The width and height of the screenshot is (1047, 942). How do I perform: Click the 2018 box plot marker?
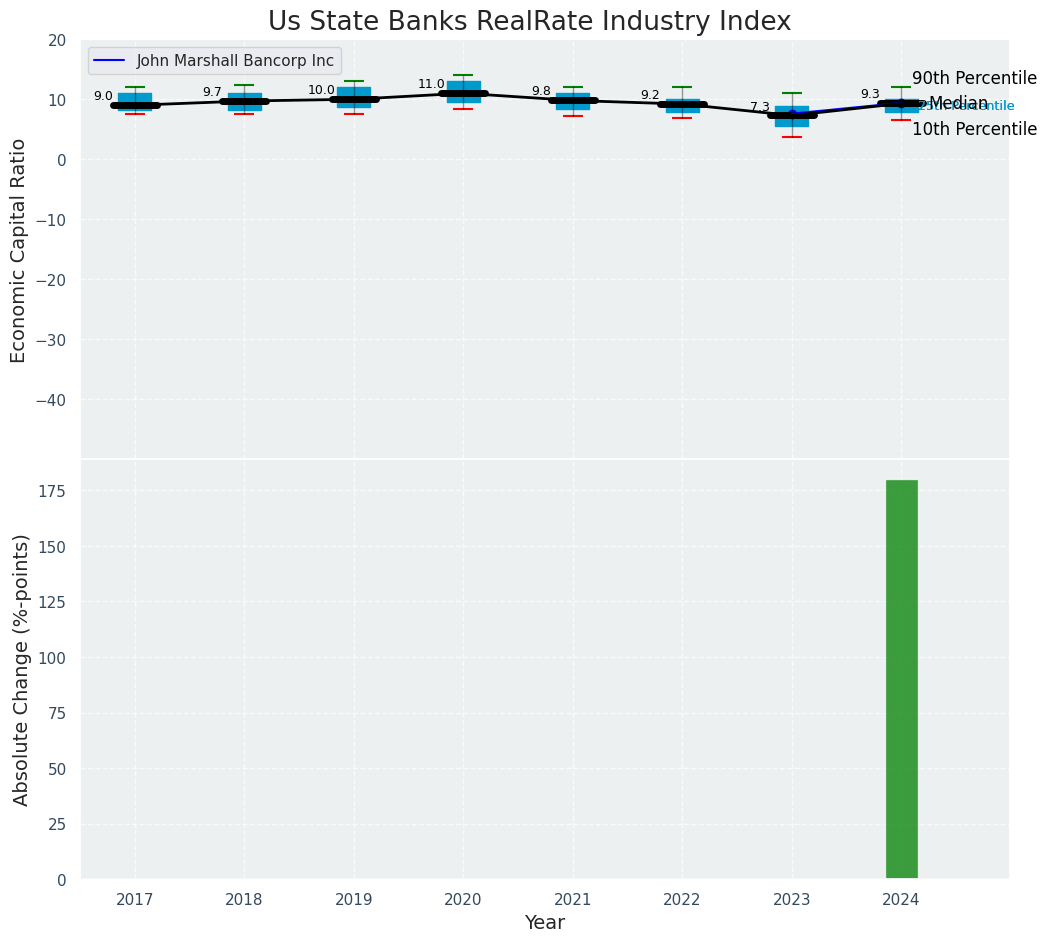(x=244, y=100)
